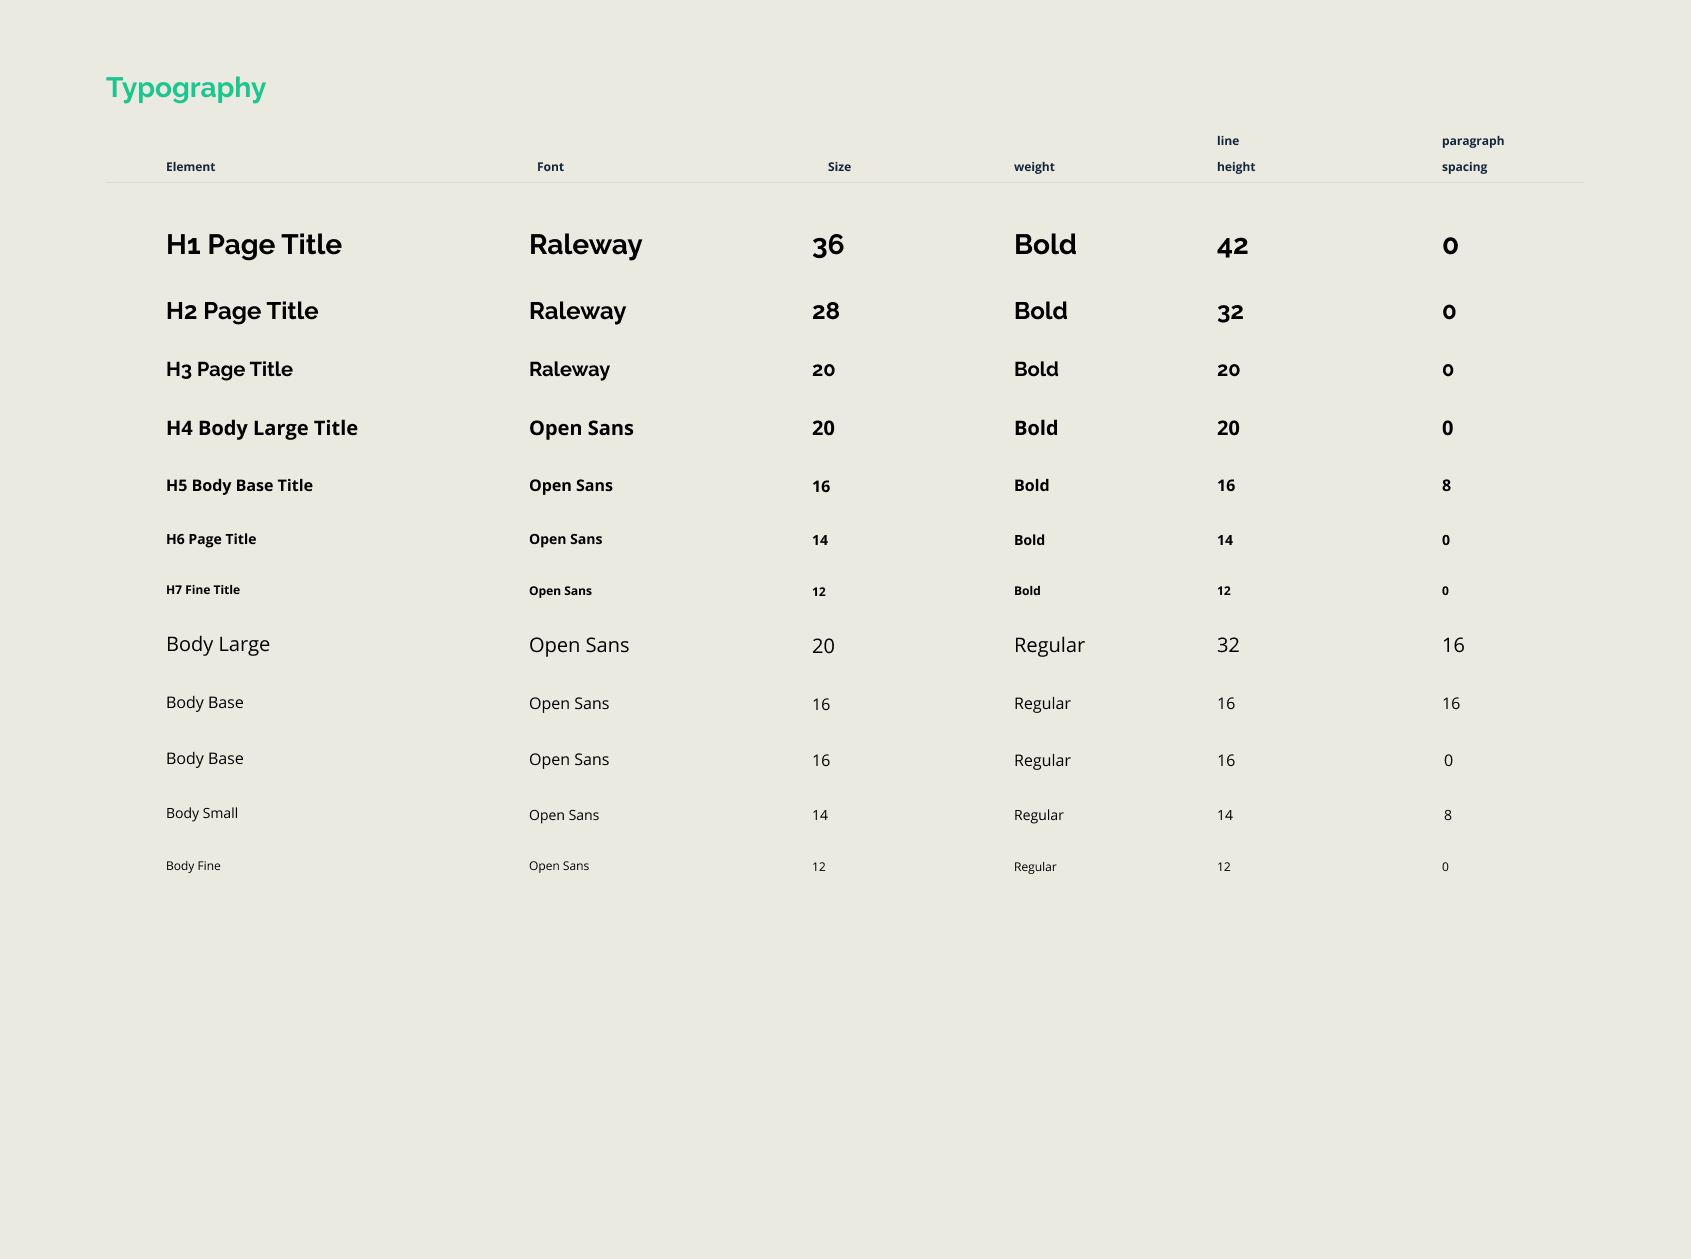This screenshot has width=1691, height=1259.
Task: Select the Size column header
Action: (x=838, y=167)
